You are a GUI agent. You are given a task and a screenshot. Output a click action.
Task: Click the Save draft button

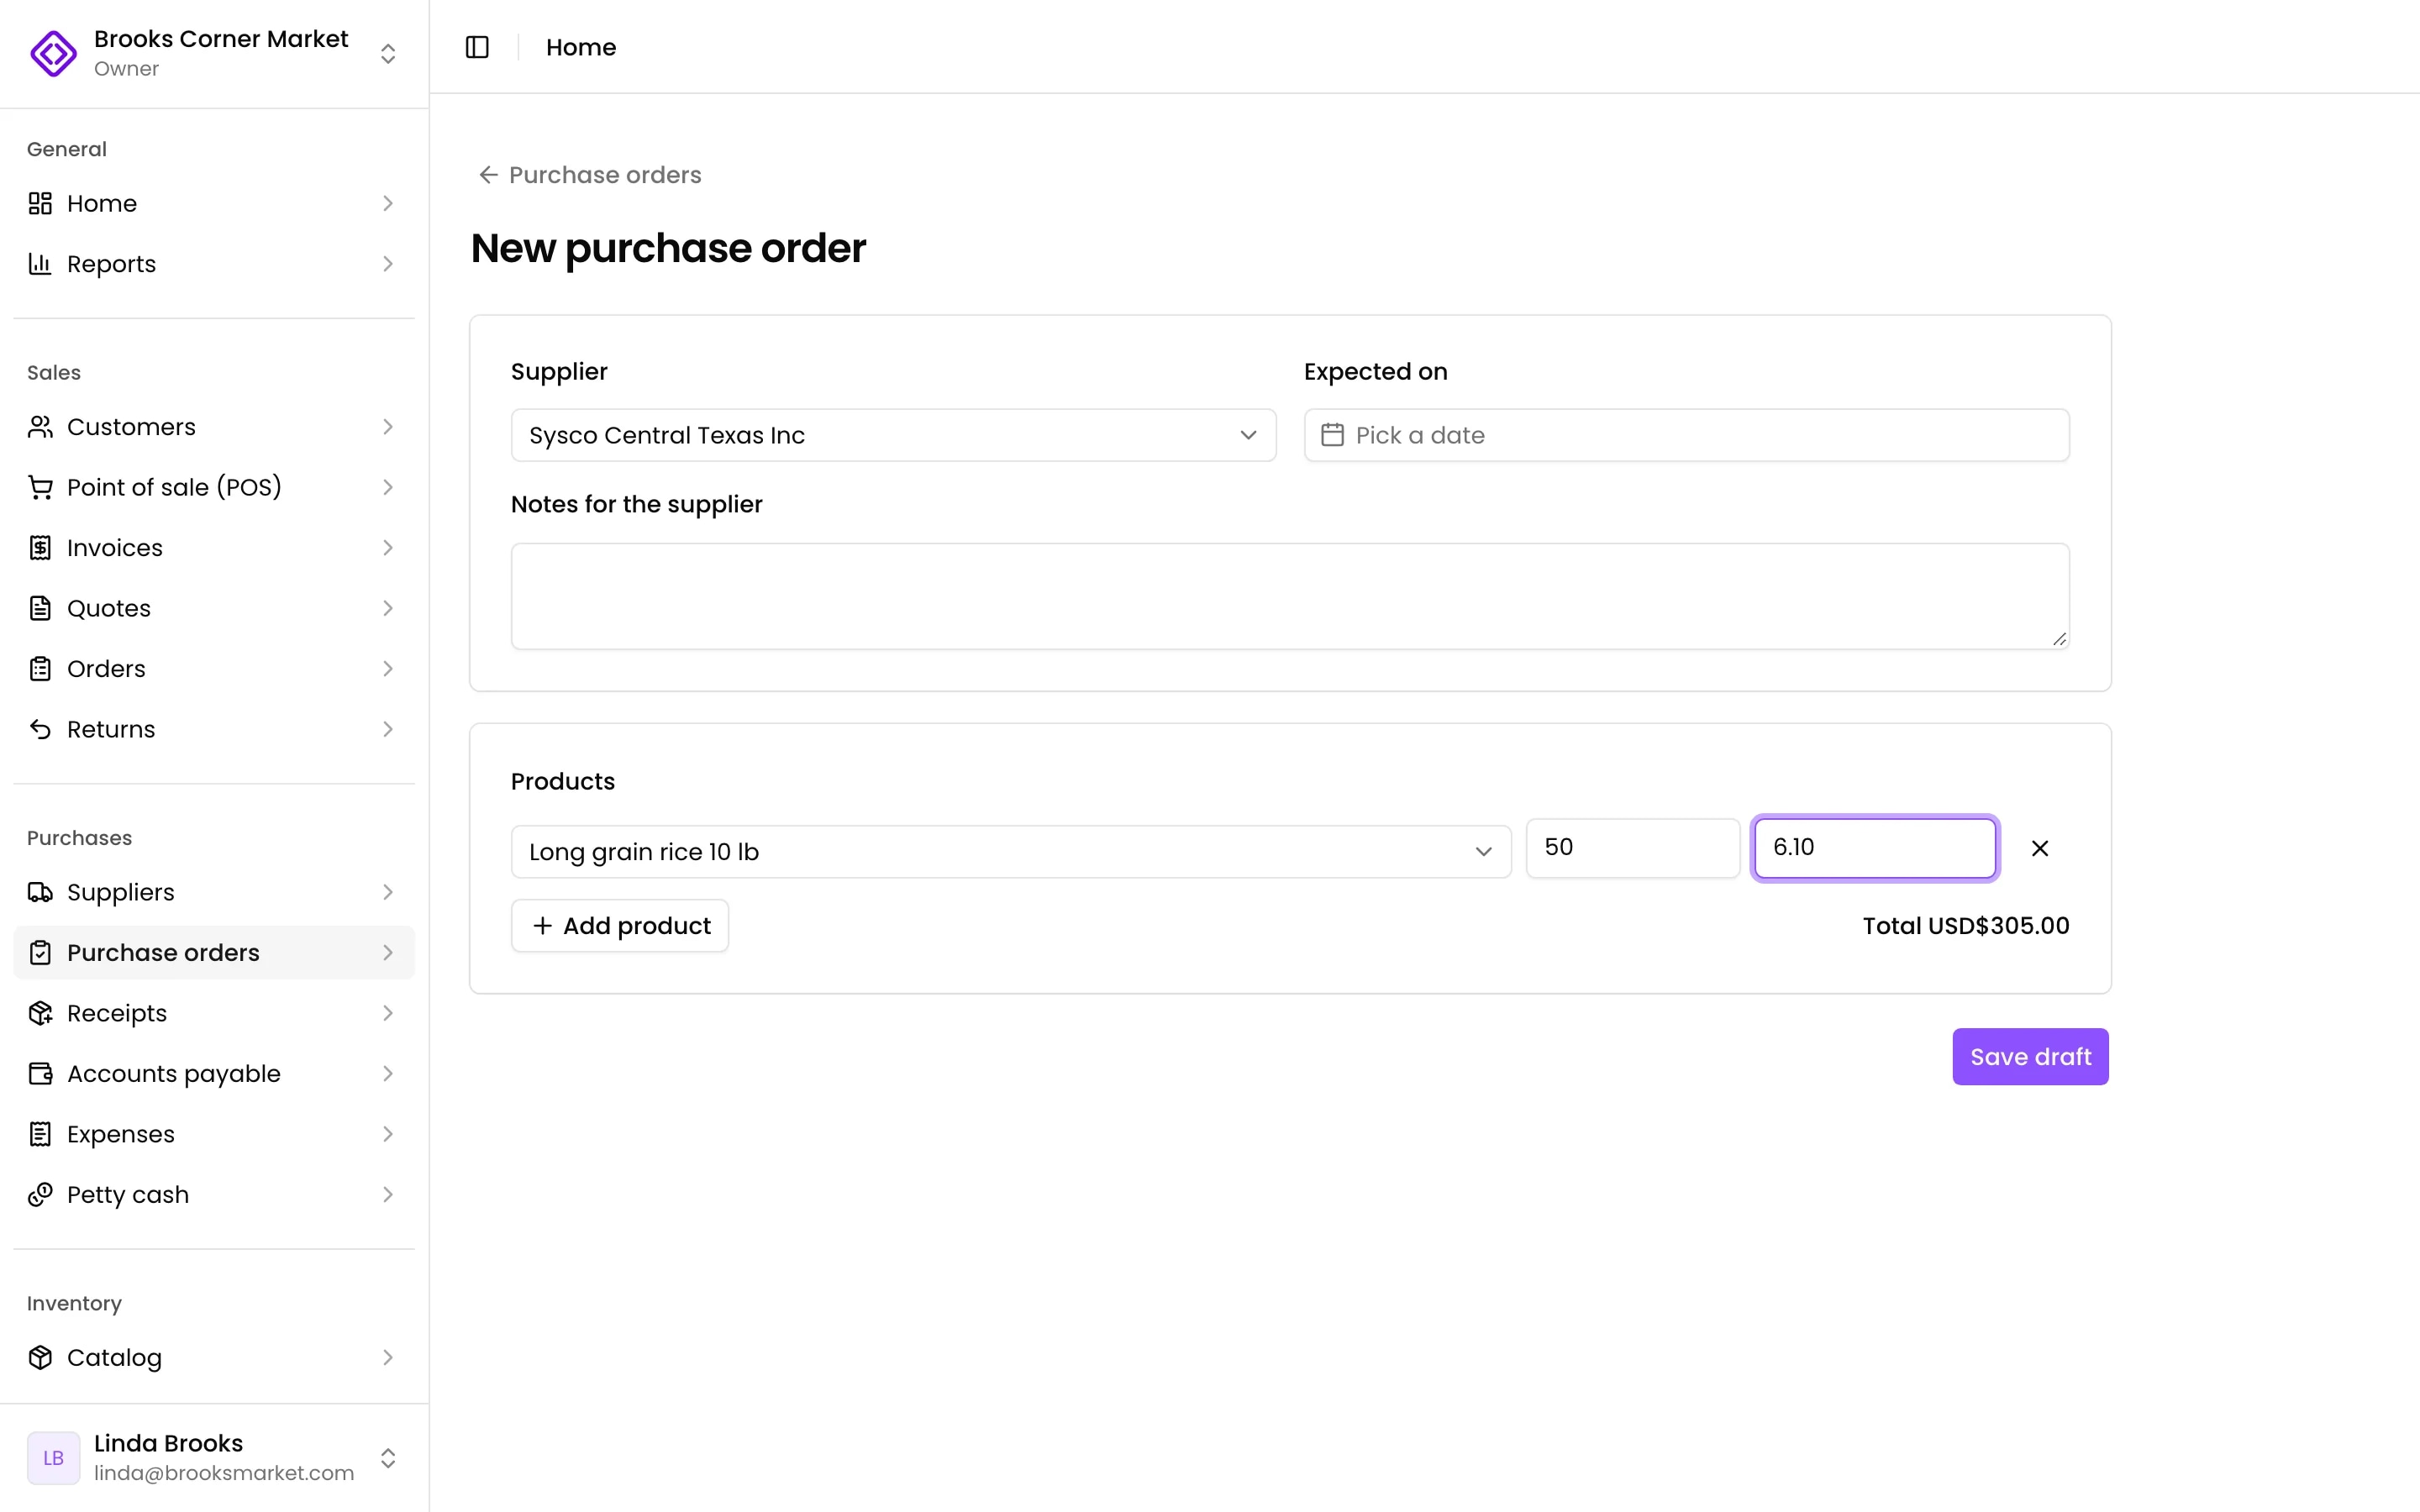tap(2030, 1056)
